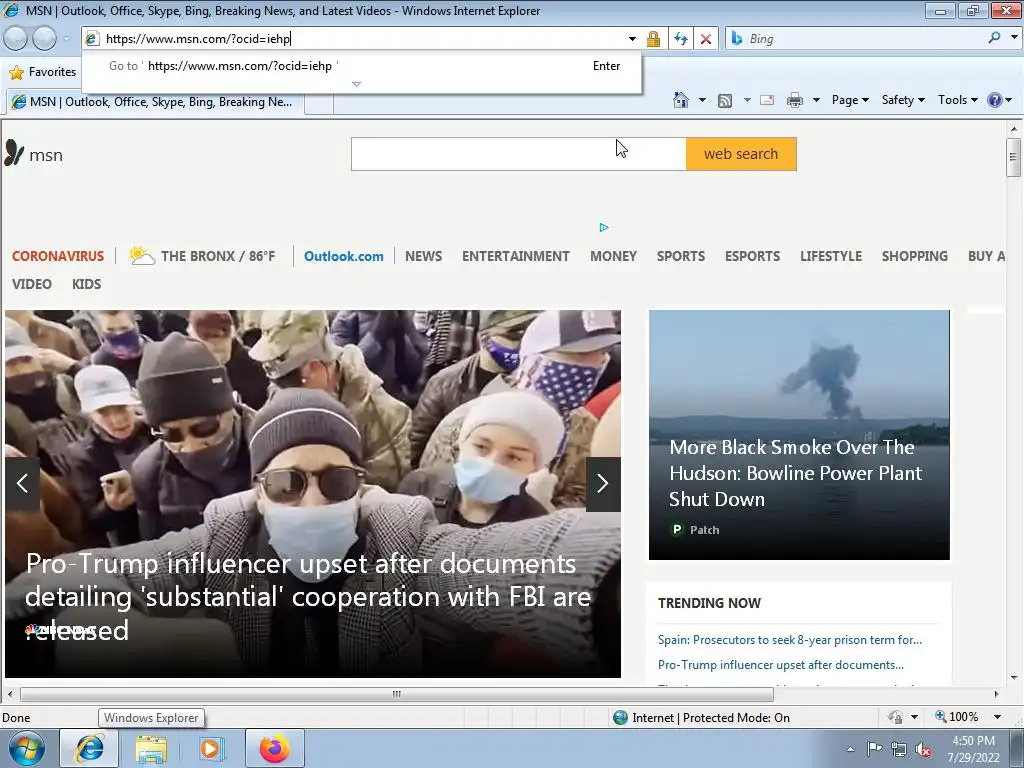
Task: Open the LIFESTYLE section
Action: tap(831, 256)
